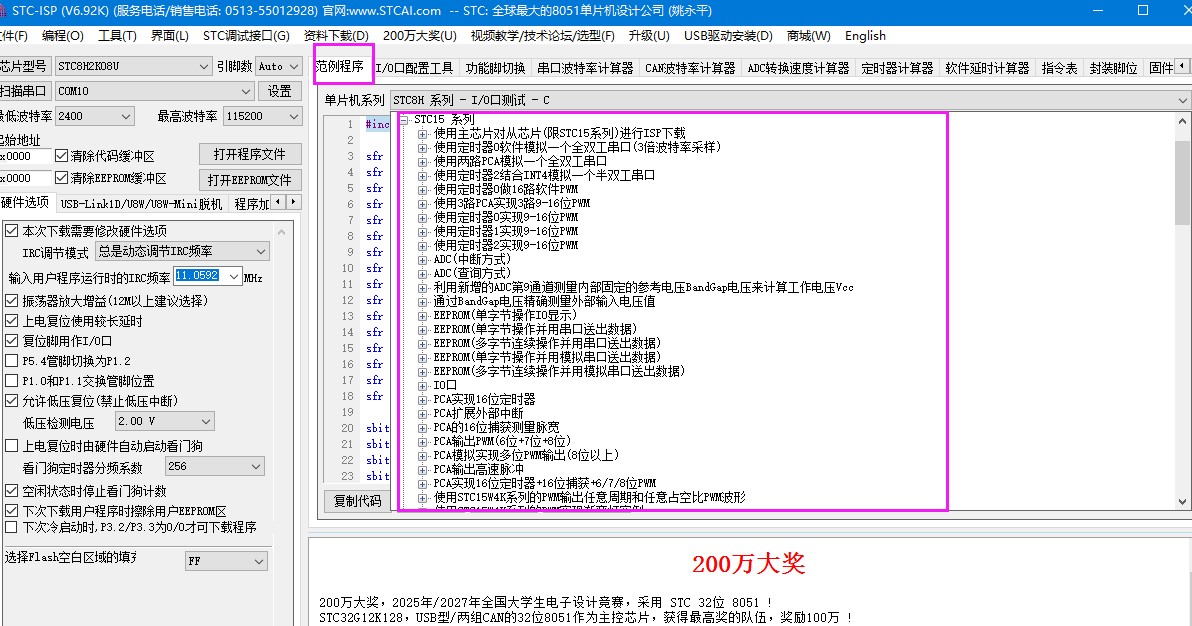Viewport: 1192px width, 626px height.
Task: Open the COM10 serial port dropdown
Action: [154, 91]
